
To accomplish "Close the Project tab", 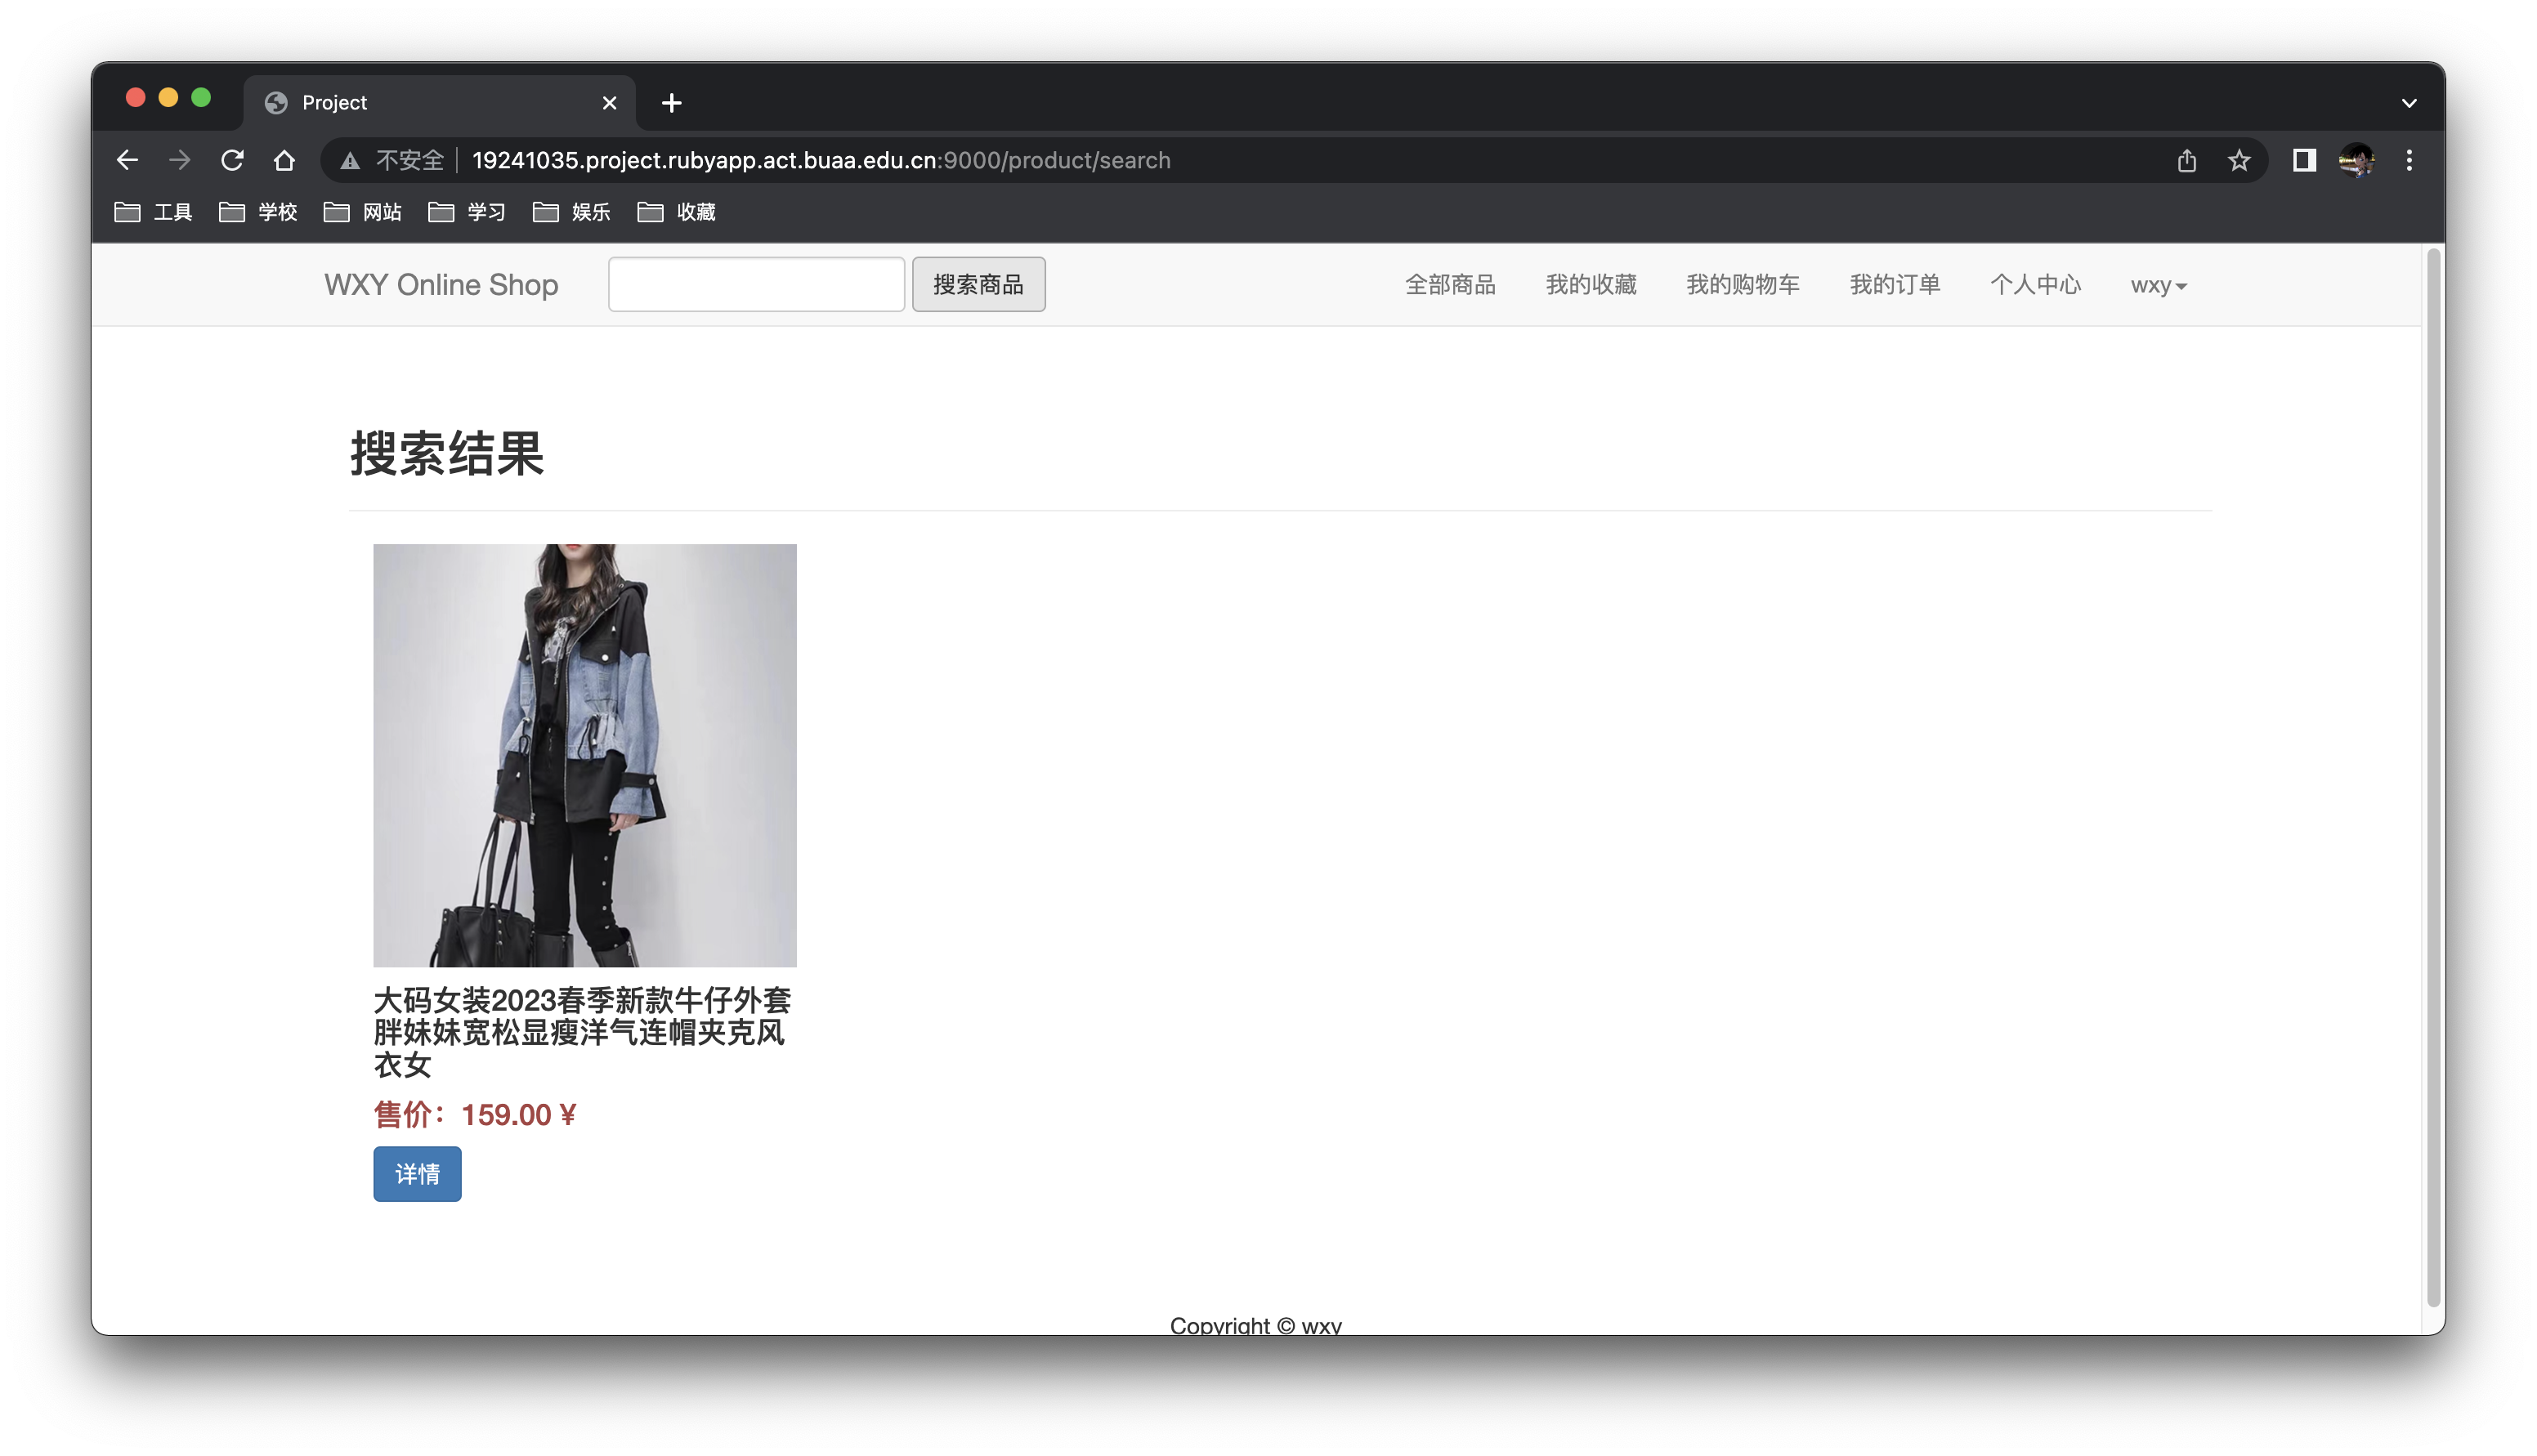I will tap(609, 103).
